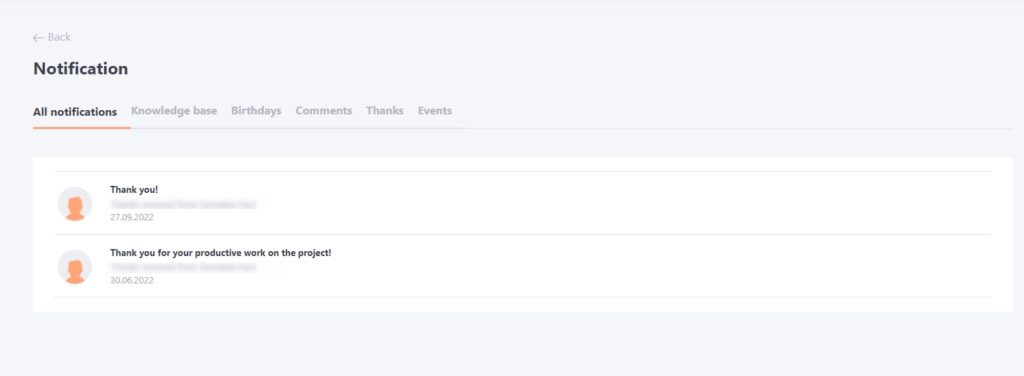The width and height of the screenshot is (1024, 376).
Task: Switch to the Thanks tab
Action: point(385,111)
